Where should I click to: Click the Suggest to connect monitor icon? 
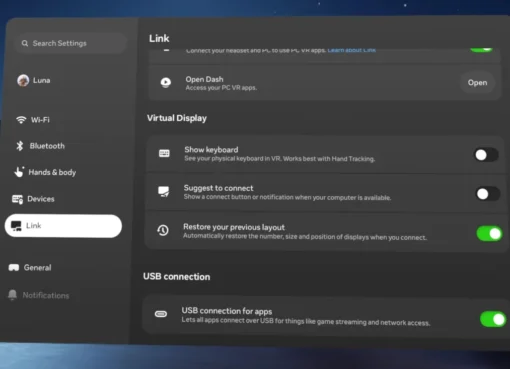[x=164, y=192]
